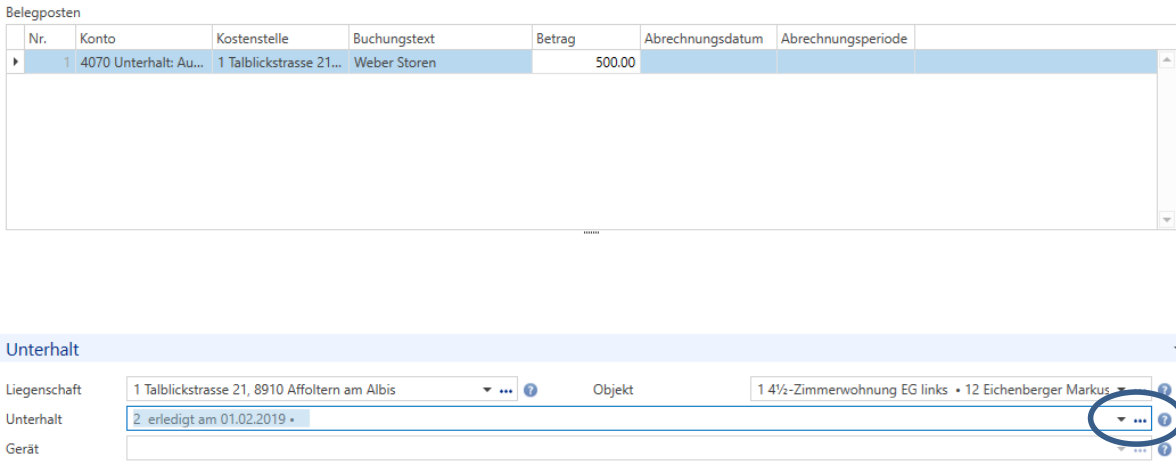This screenshot has height=465, width=1176.
Task: Open Unterhalt lookup via ellipsis button
Action: point(1140,421)
